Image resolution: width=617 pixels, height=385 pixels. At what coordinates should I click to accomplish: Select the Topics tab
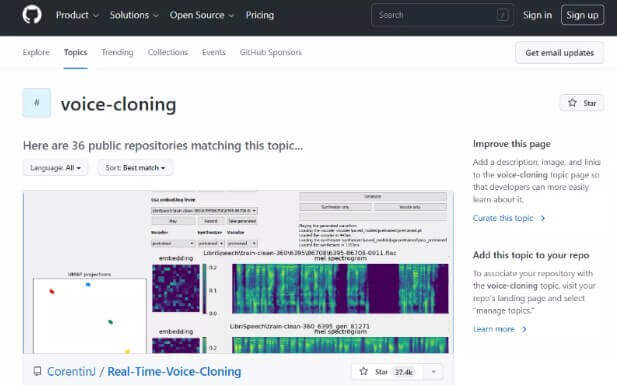coord(76,52)
